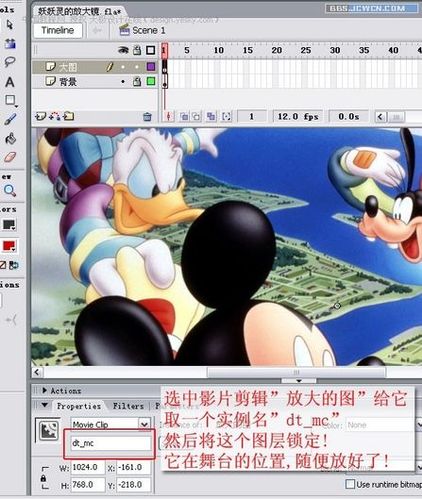Viewport: 422px width, 499px height.
Task: Click purple outline color of 大图
Action: pyautogui.click(x=151, y=67)
